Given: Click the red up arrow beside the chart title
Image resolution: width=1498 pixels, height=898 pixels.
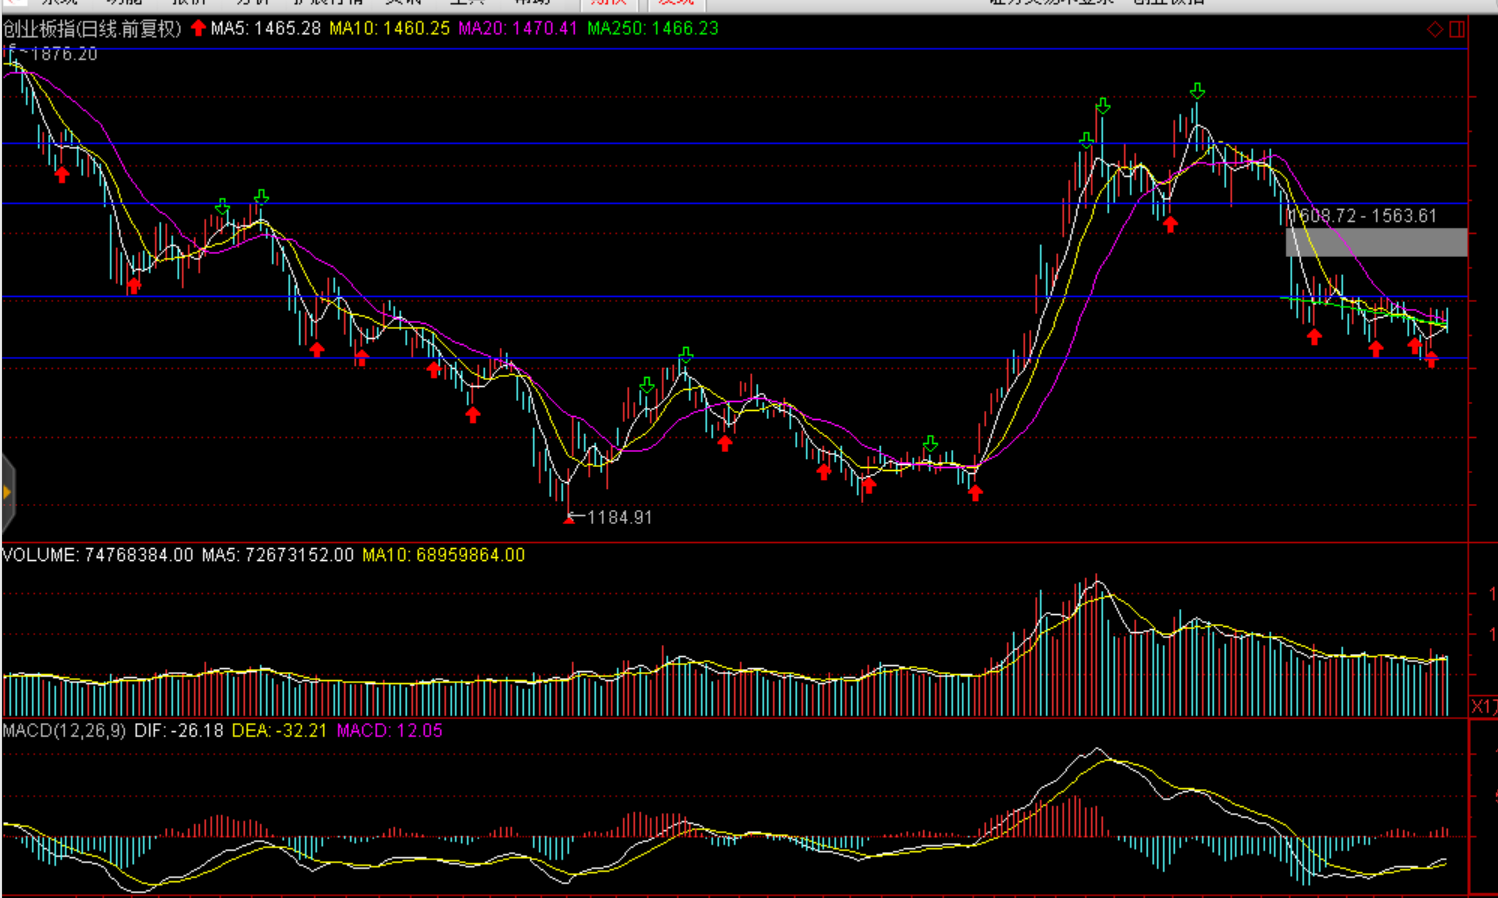Looking at the screenshot, I should click(198, 28).
